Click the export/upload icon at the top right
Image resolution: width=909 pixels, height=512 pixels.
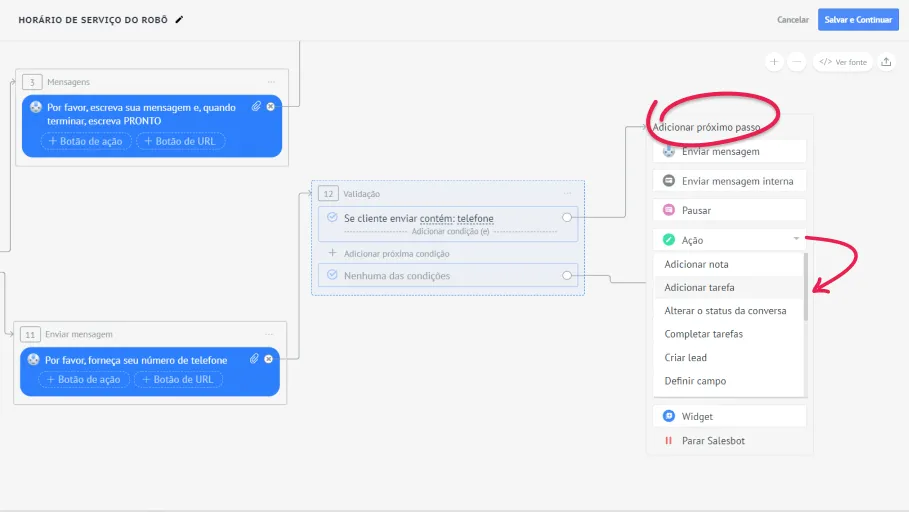886,61
